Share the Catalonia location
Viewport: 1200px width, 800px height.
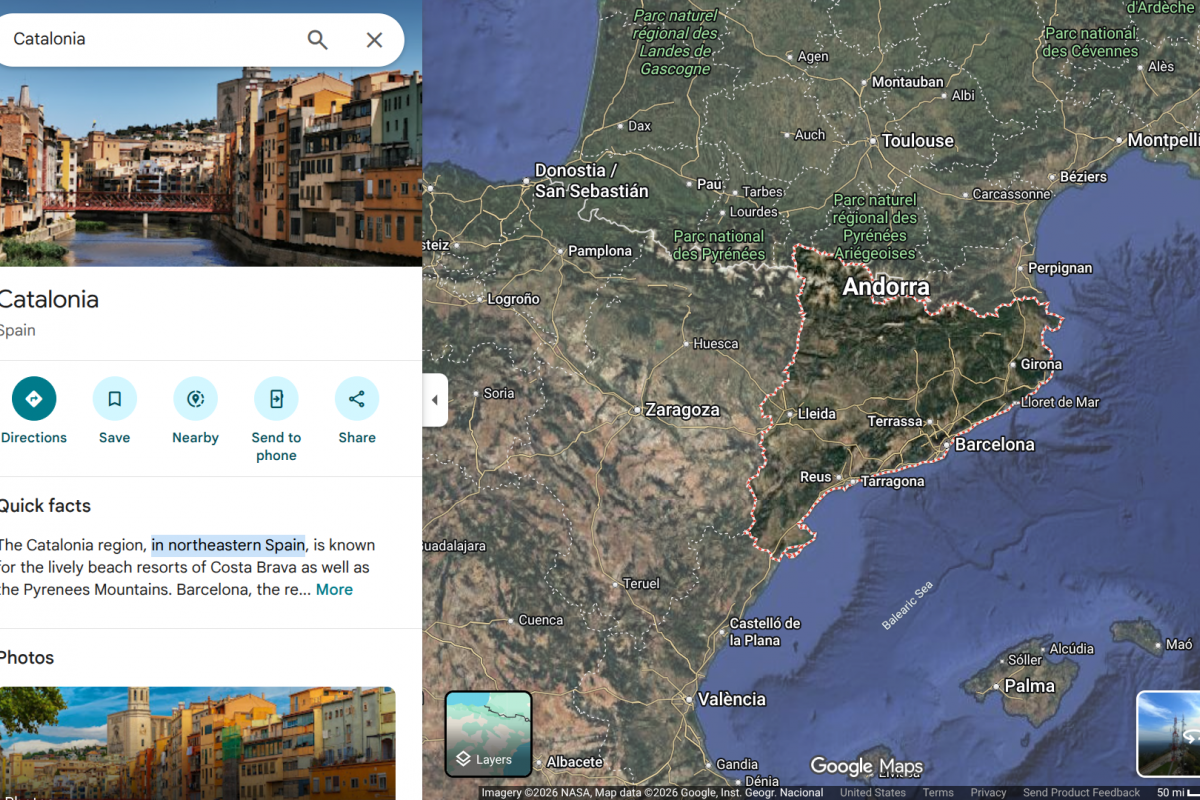pyautogui.click(x=356, y=398)
